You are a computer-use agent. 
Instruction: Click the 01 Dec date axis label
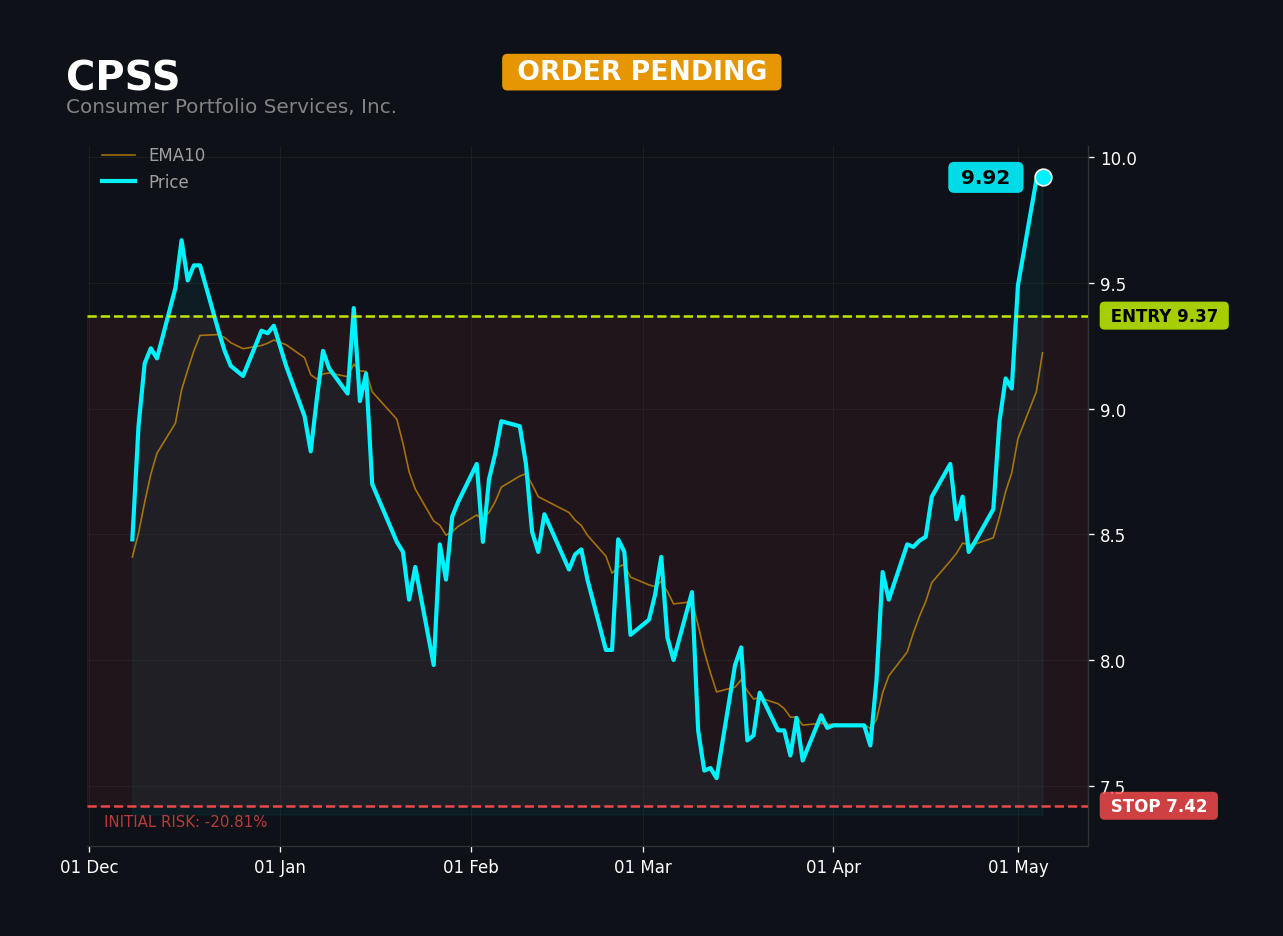89,867
